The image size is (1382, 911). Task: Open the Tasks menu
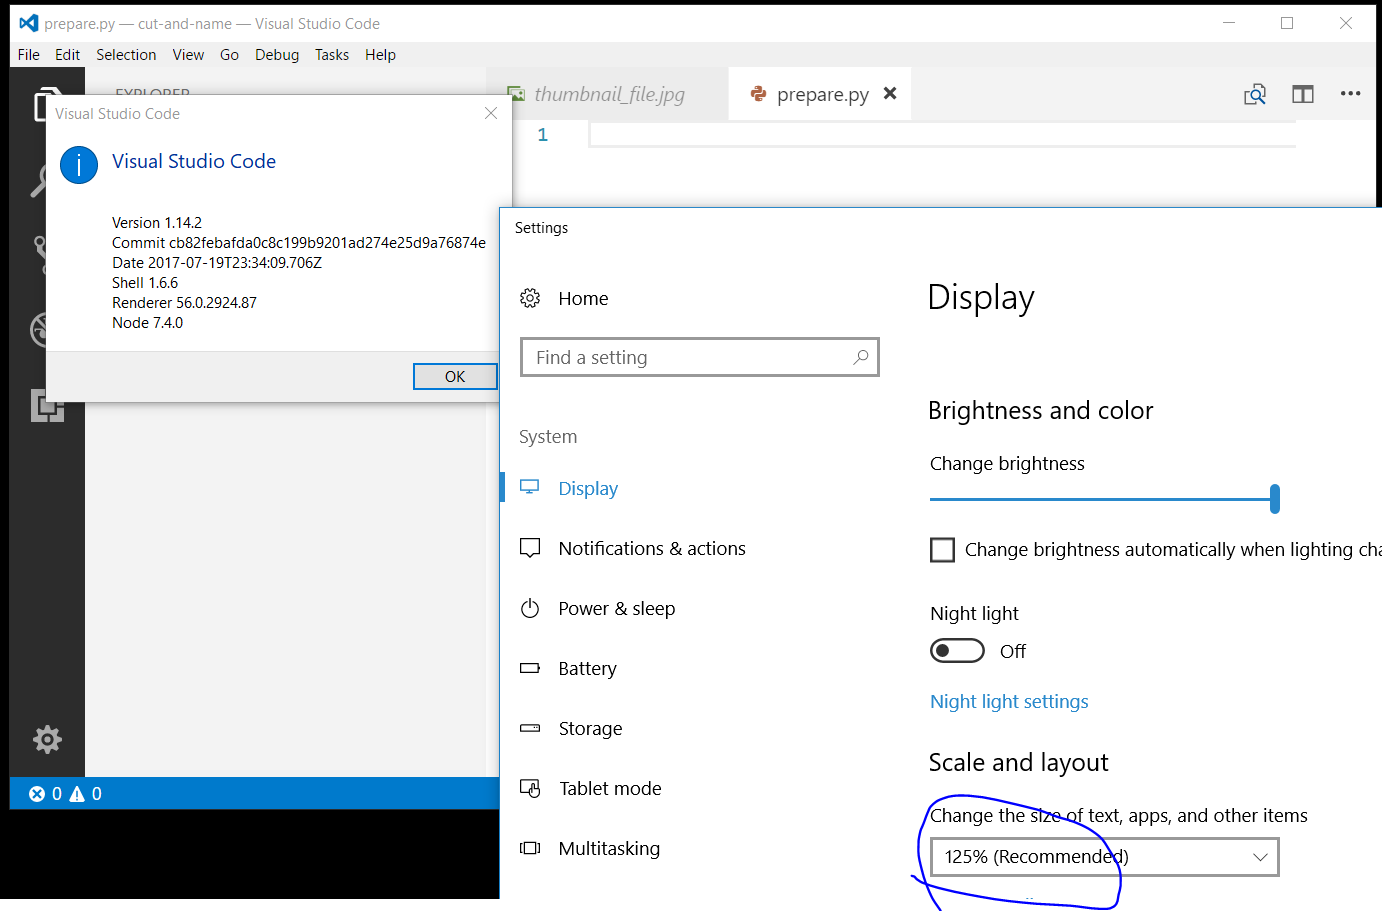click(332, 55)
